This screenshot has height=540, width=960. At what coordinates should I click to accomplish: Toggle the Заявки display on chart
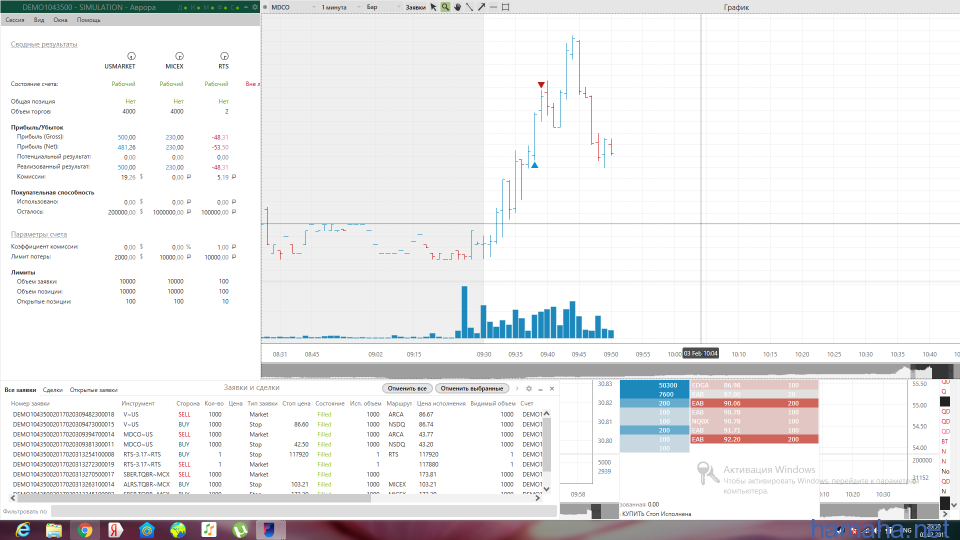coord(415,7)
